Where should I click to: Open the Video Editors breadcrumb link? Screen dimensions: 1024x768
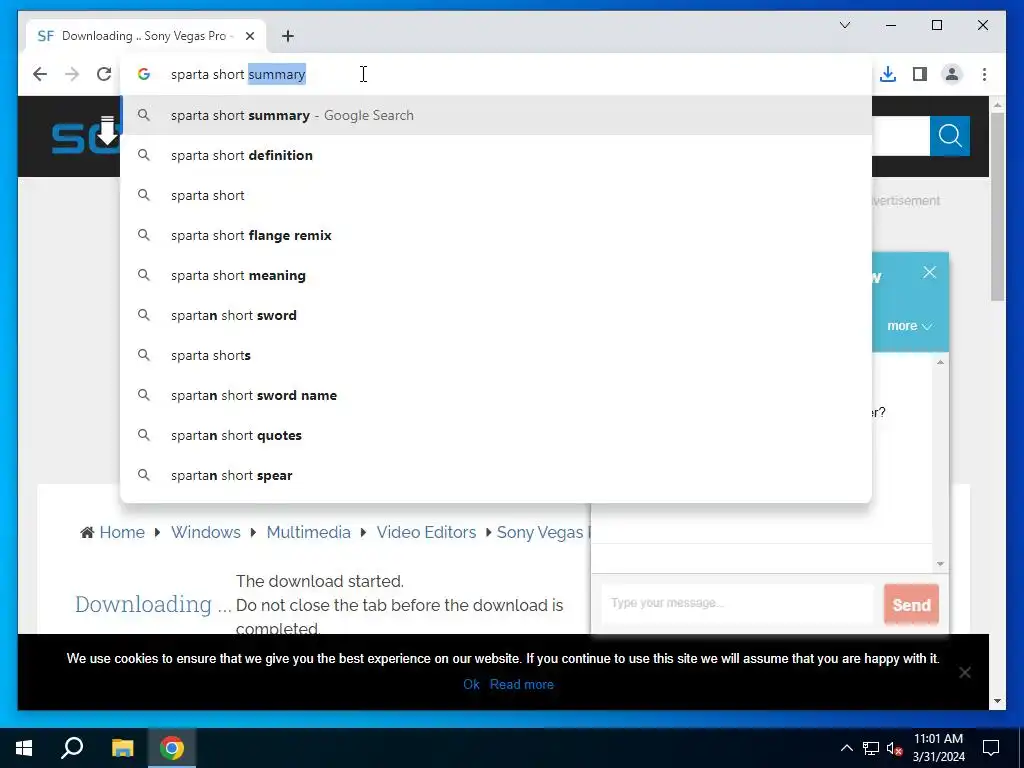(426, 532)
